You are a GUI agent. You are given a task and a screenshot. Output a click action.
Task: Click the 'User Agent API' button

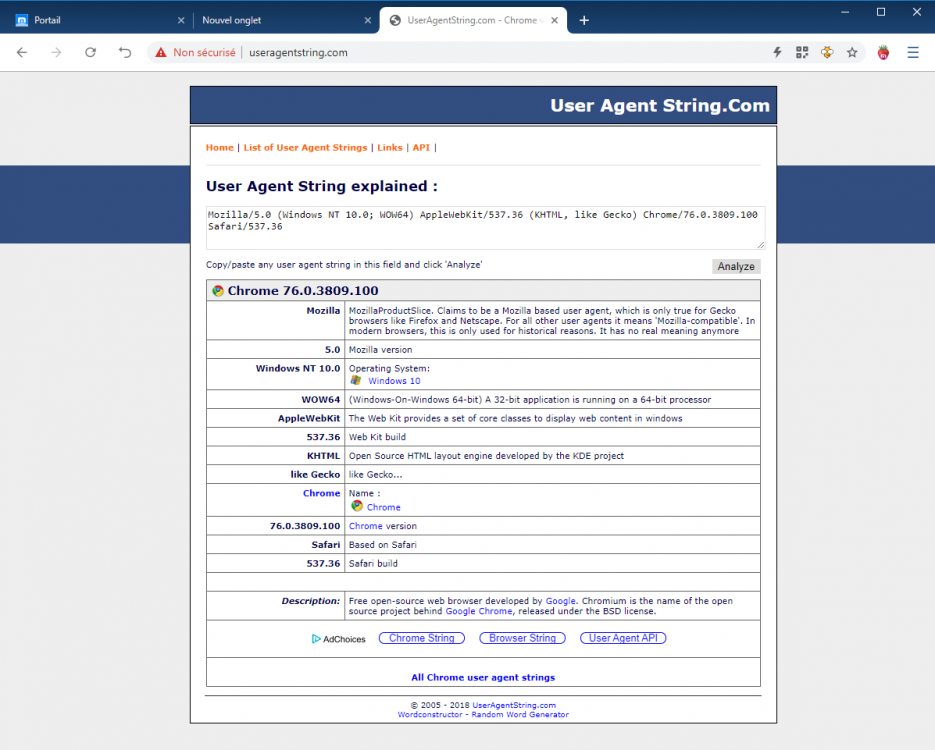point(622,637)
